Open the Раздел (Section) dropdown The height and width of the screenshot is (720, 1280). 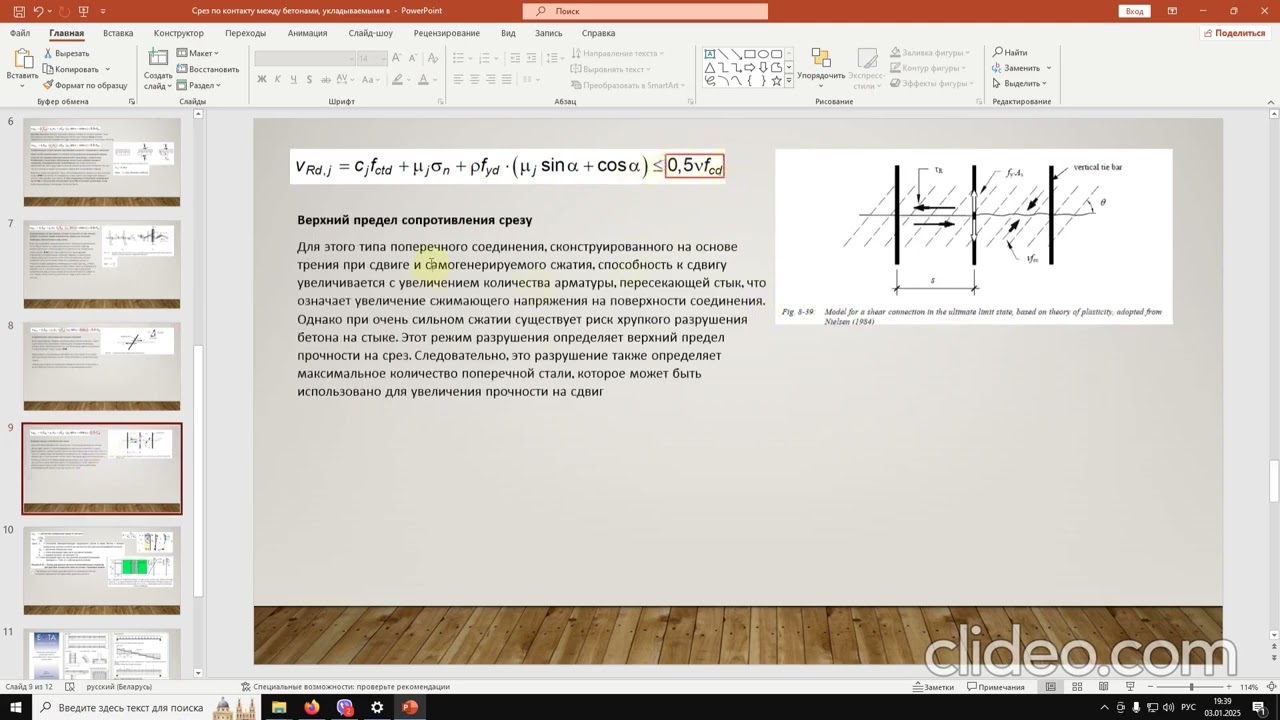pos(199,85)
